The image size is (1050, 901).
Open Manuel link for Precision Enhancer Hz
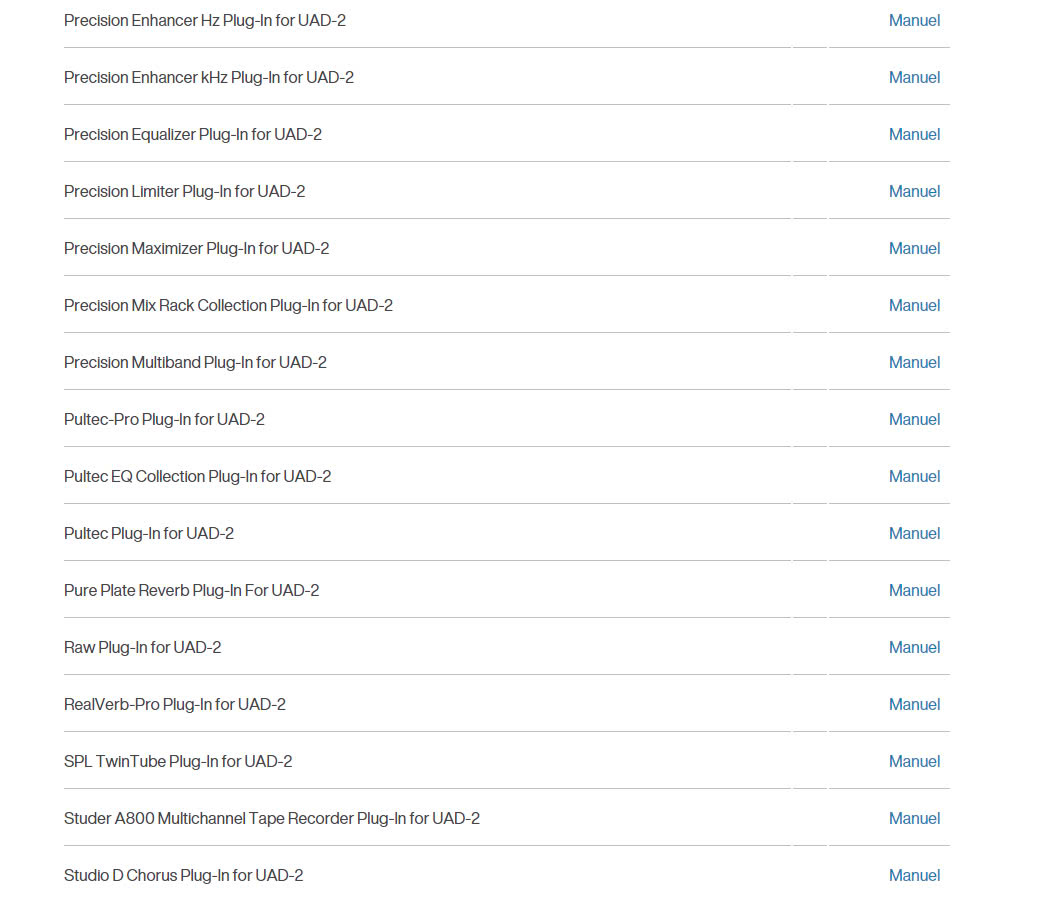tap(914, 20)
